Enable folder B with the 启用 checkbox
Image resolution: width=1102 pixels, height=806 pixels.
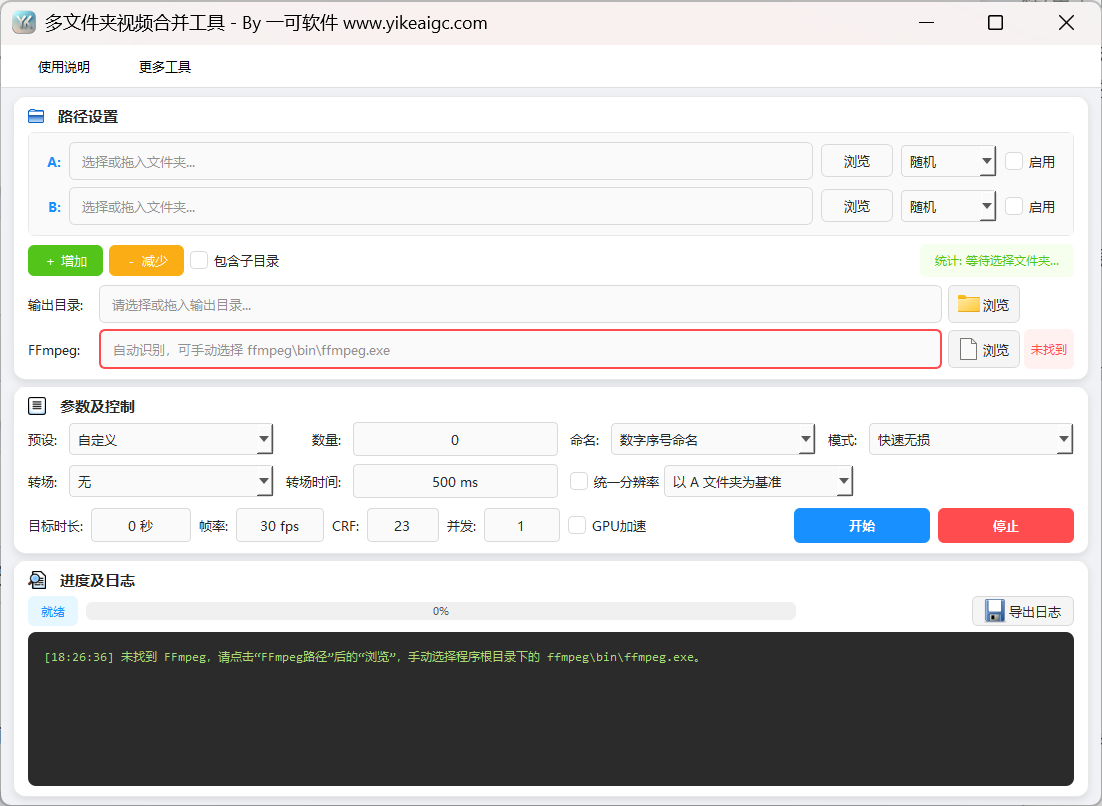1013,207
